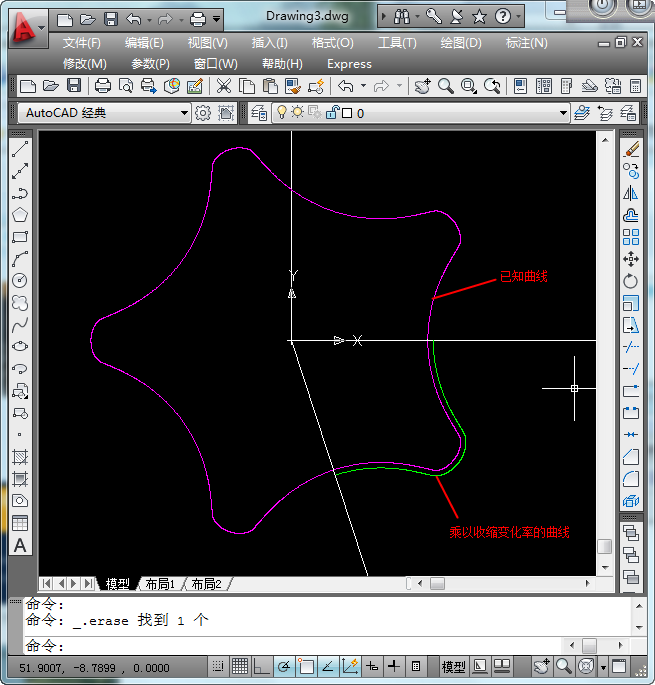Click the 模型 button in status bar

(453, 667)
